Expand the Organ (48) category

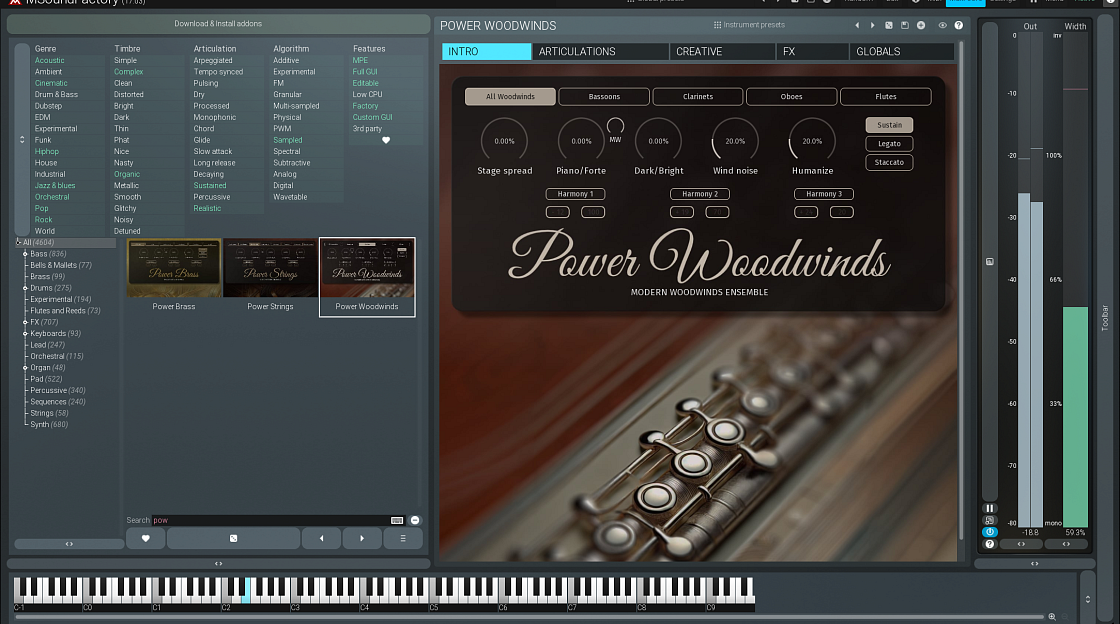click(x=25, y=368)
